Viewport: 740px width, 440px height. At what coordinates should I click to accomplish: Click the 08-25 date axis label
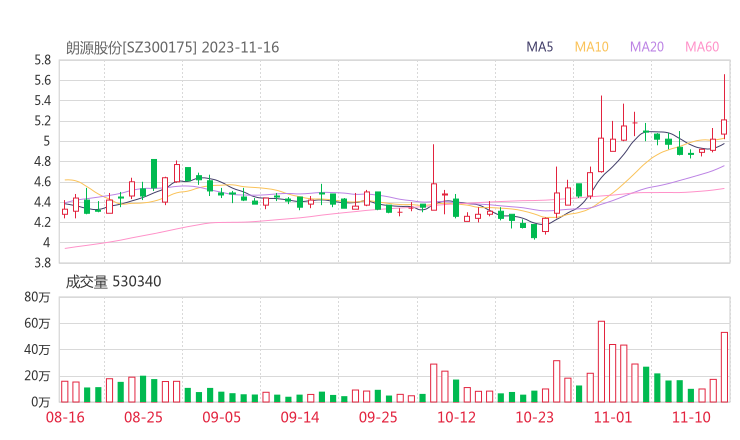(x=143, y=417)
